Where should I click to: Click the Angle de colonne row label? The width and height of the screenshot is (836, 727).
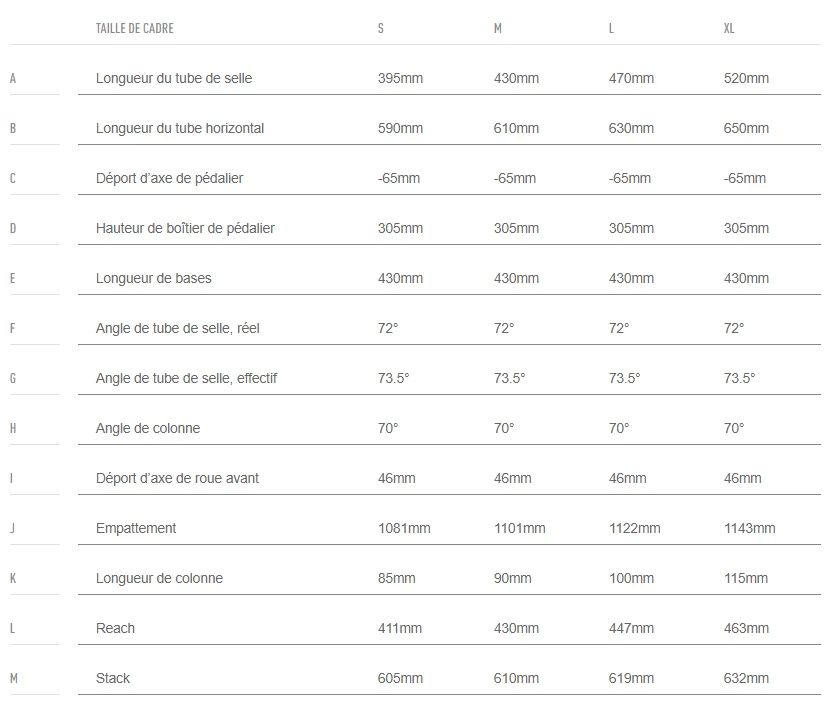(148, 428)
